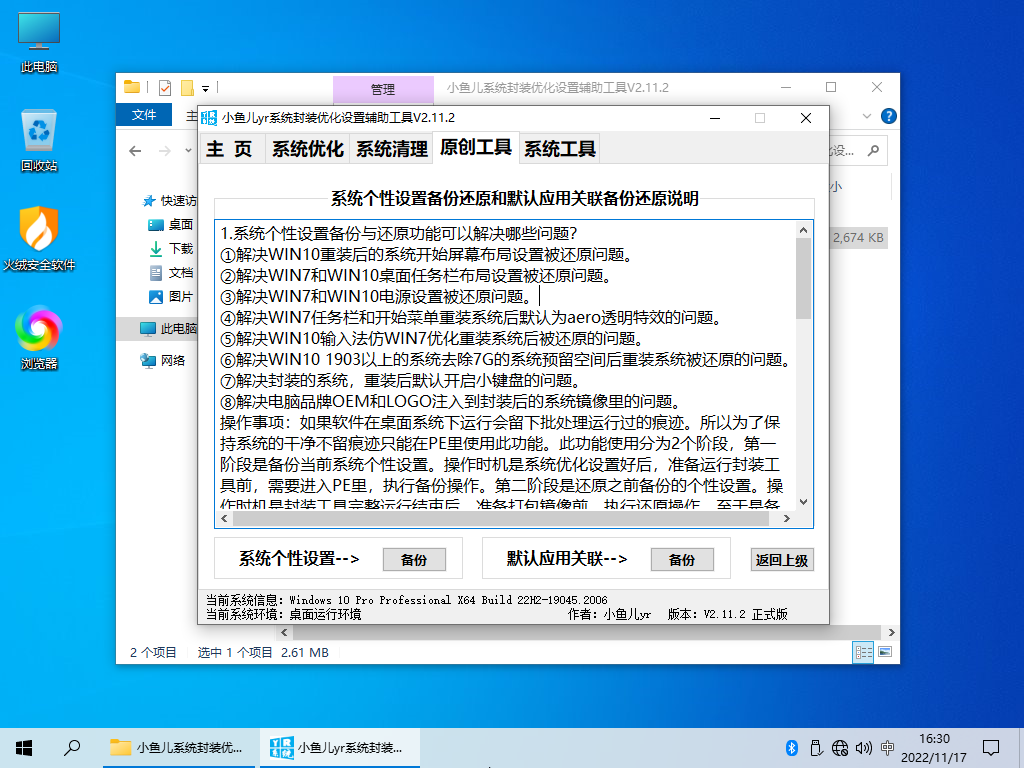Launch the 浏览器 desktop shortcut

tap(39, 338)
